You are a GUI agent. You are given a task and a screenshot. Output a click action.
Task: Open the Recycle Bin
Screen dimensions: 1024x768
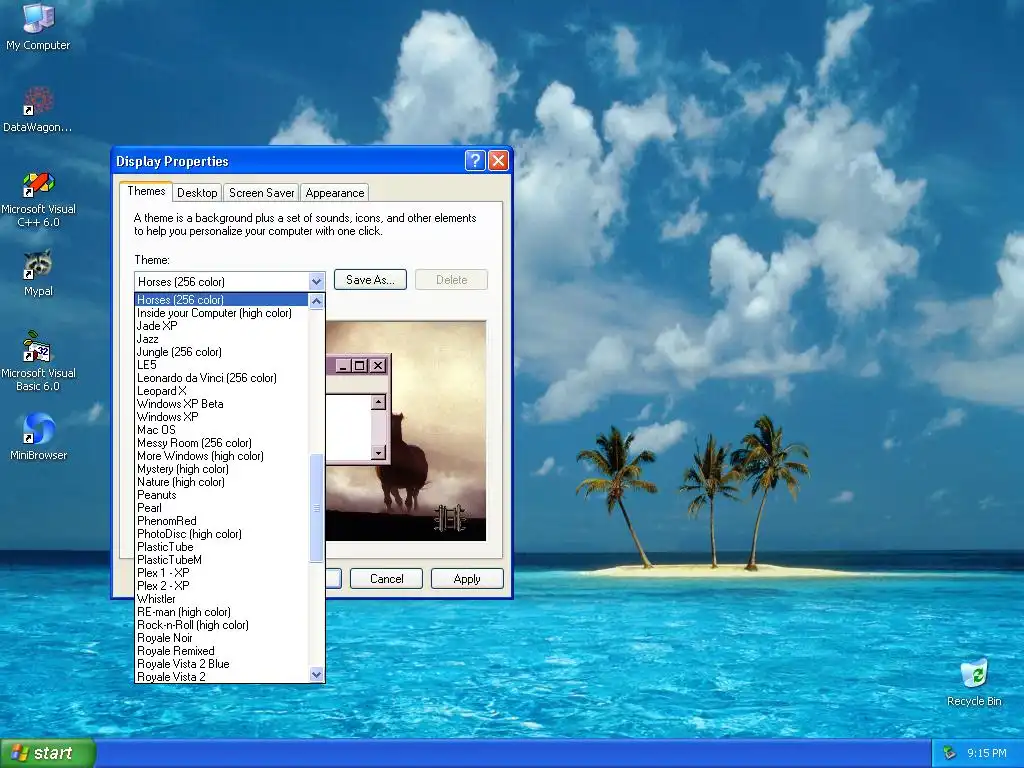974,683
